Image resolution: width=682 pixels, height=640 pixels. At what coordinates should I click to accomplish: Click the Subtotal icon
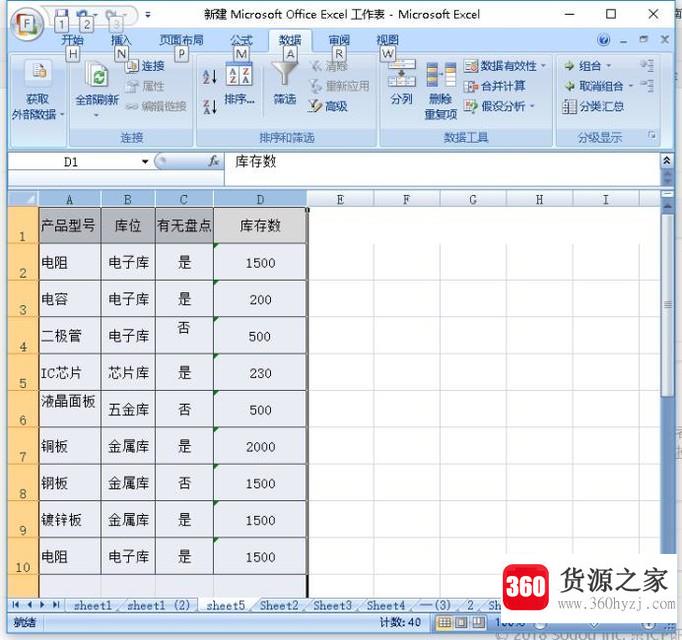(x=569, y=106)
